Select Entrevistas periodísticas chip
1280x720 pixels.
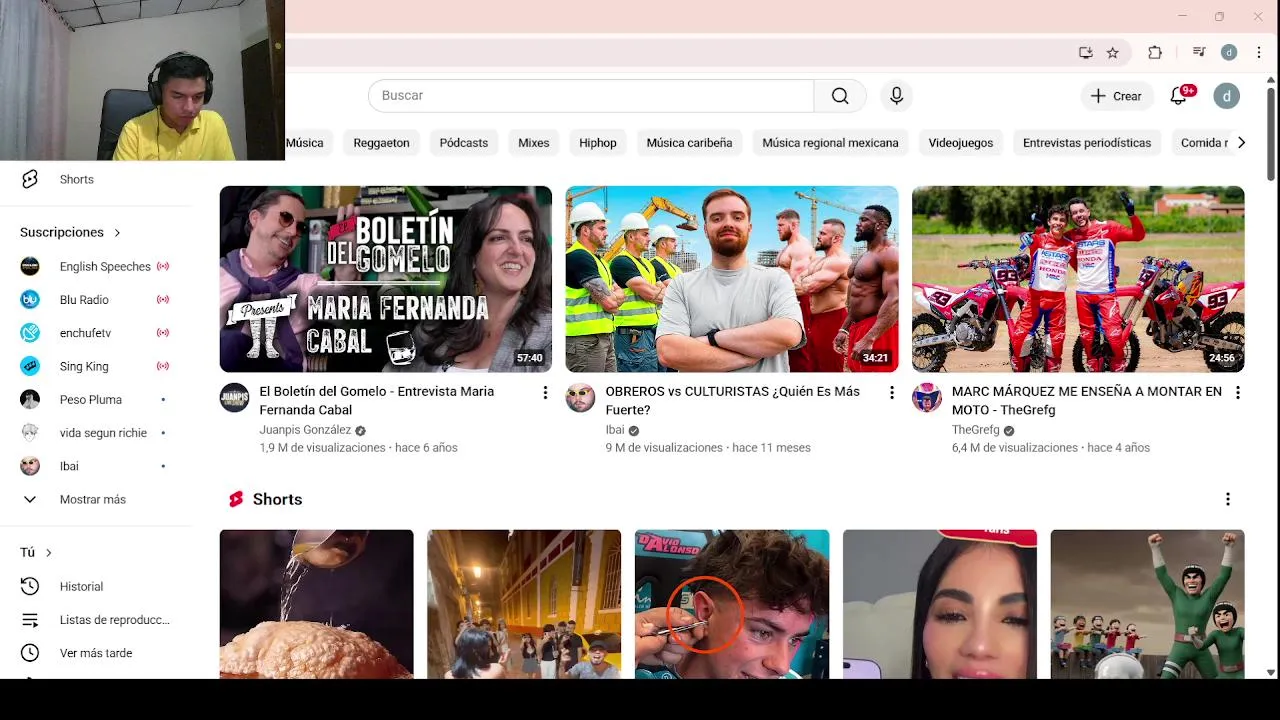[x=1087, y=143]
